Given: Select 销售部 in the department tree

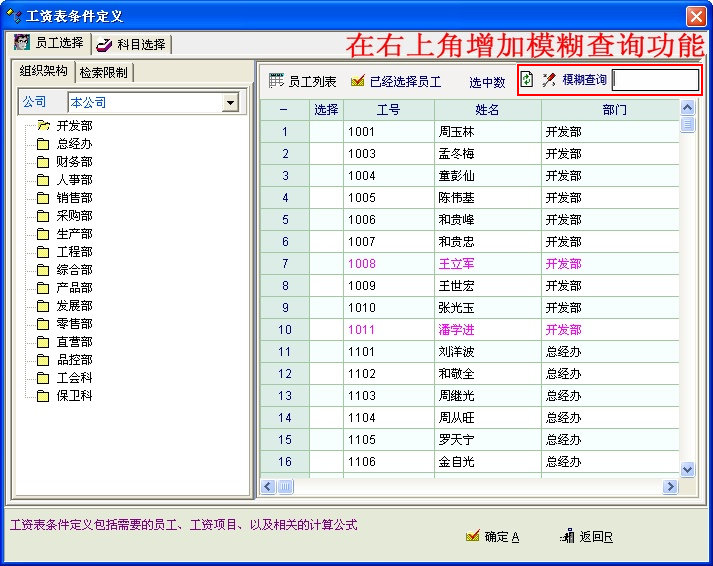Looking at the screenshot, I should tap(74, 198).
